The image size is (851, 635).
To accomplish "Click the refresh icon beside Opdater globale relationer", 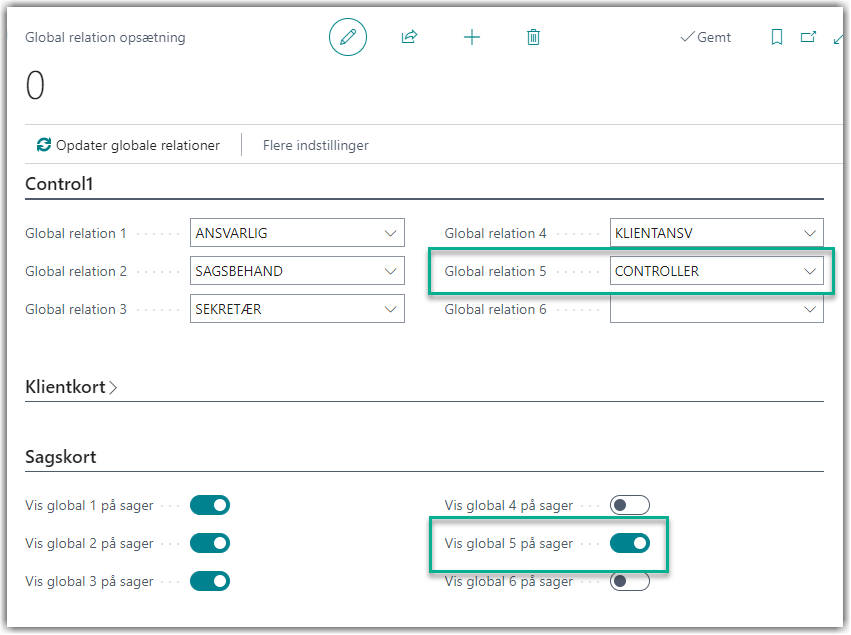I will [43, 145].
